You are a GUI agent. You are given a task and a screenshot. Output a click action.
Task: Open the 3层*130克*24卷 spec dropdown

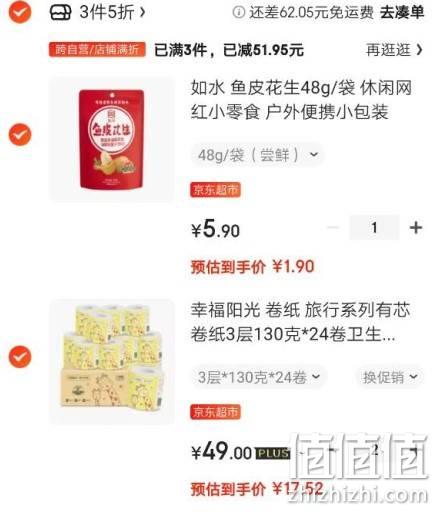[259, 377]
